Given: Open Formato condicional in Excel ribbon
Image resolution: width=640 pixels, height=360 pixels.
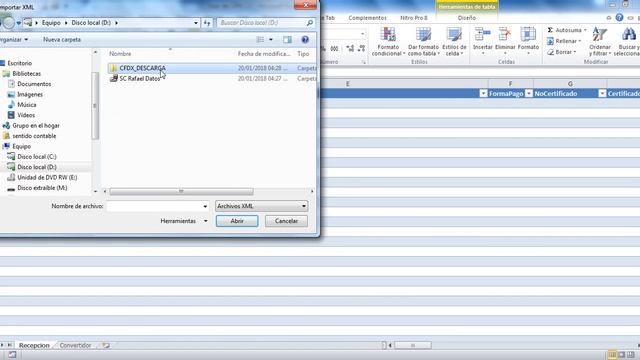Looking at the screenshot, I should (x=388, y=42).
